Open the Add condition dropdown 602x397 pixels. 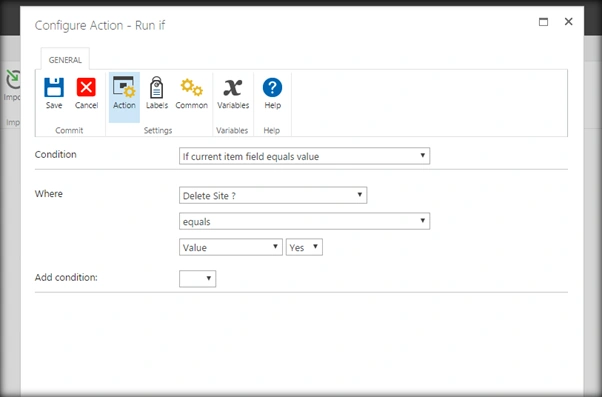pos(197,279)
